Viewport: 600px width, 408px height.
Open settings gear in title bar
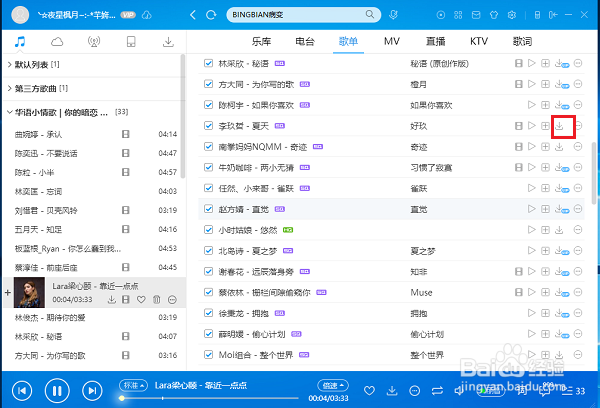(512, 15)
